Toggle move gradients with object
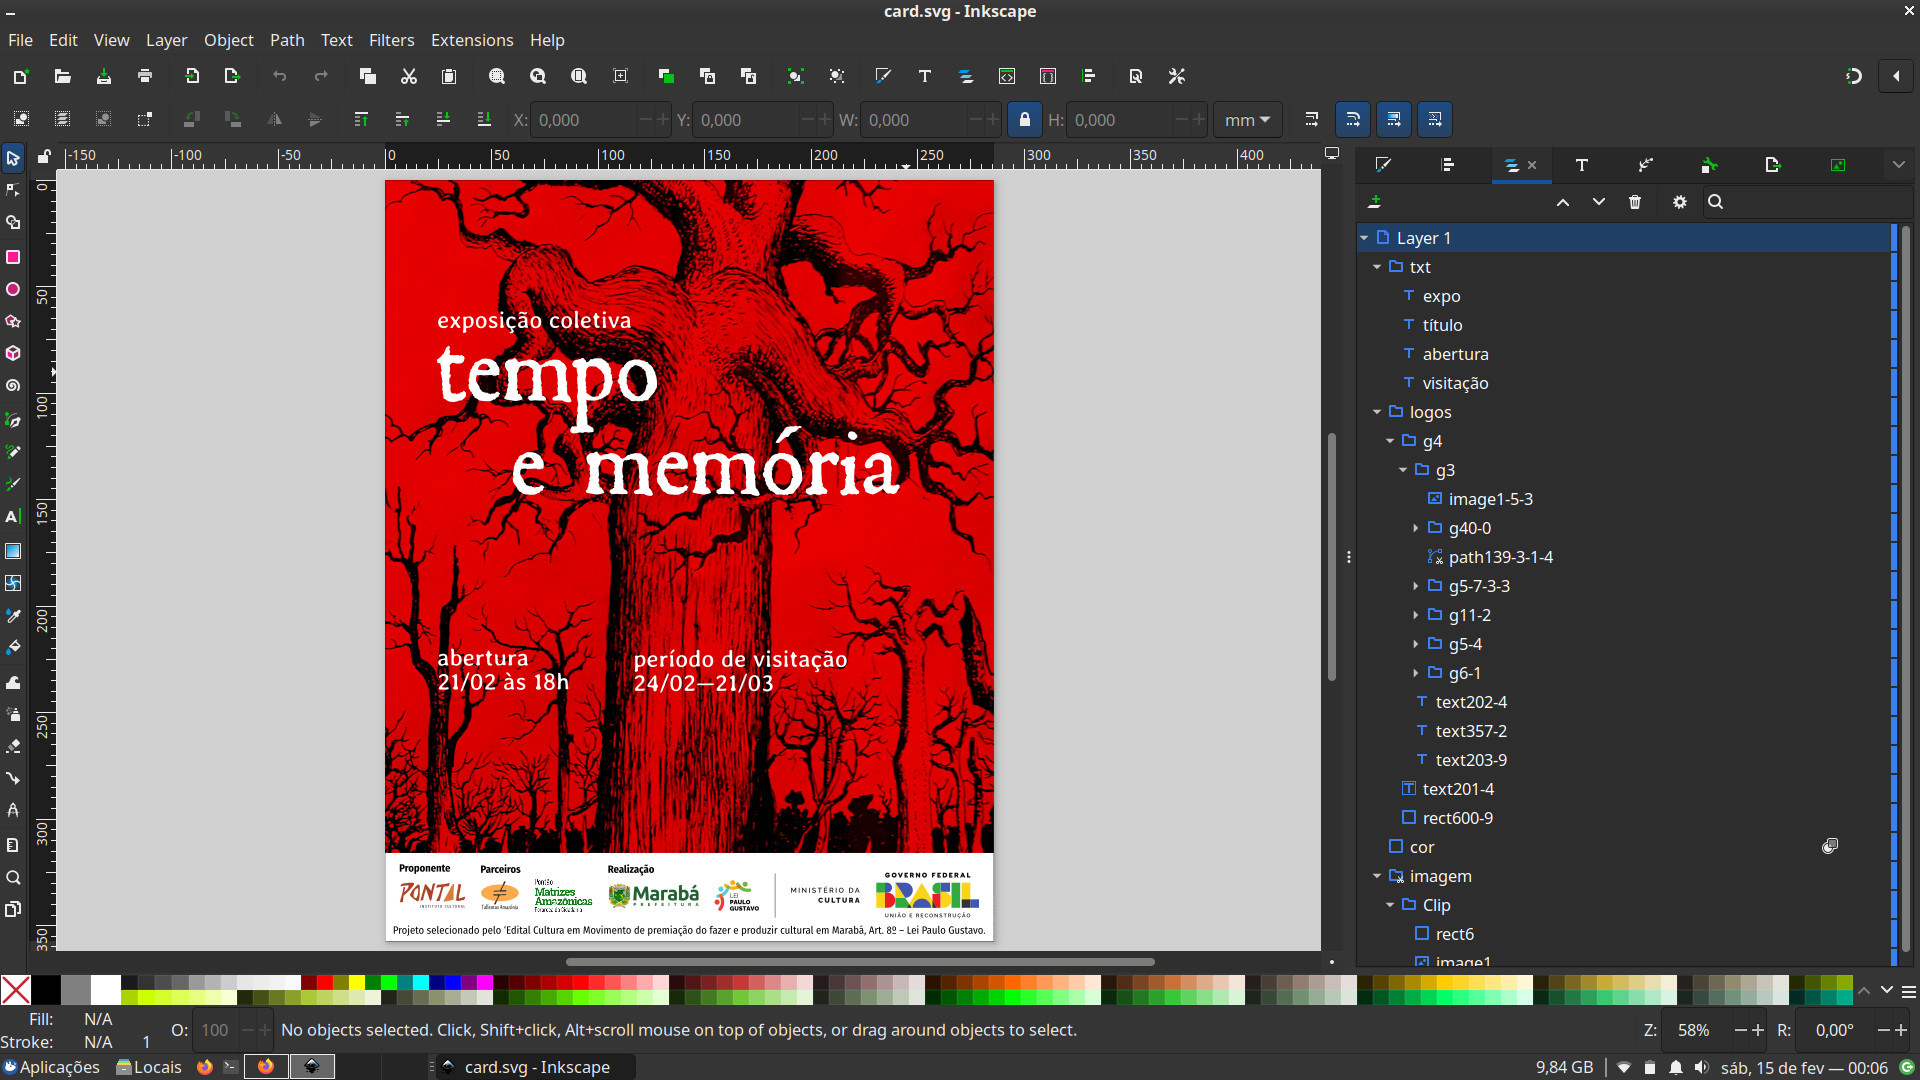1920x1080 pixels. [x=1394, y=119]
